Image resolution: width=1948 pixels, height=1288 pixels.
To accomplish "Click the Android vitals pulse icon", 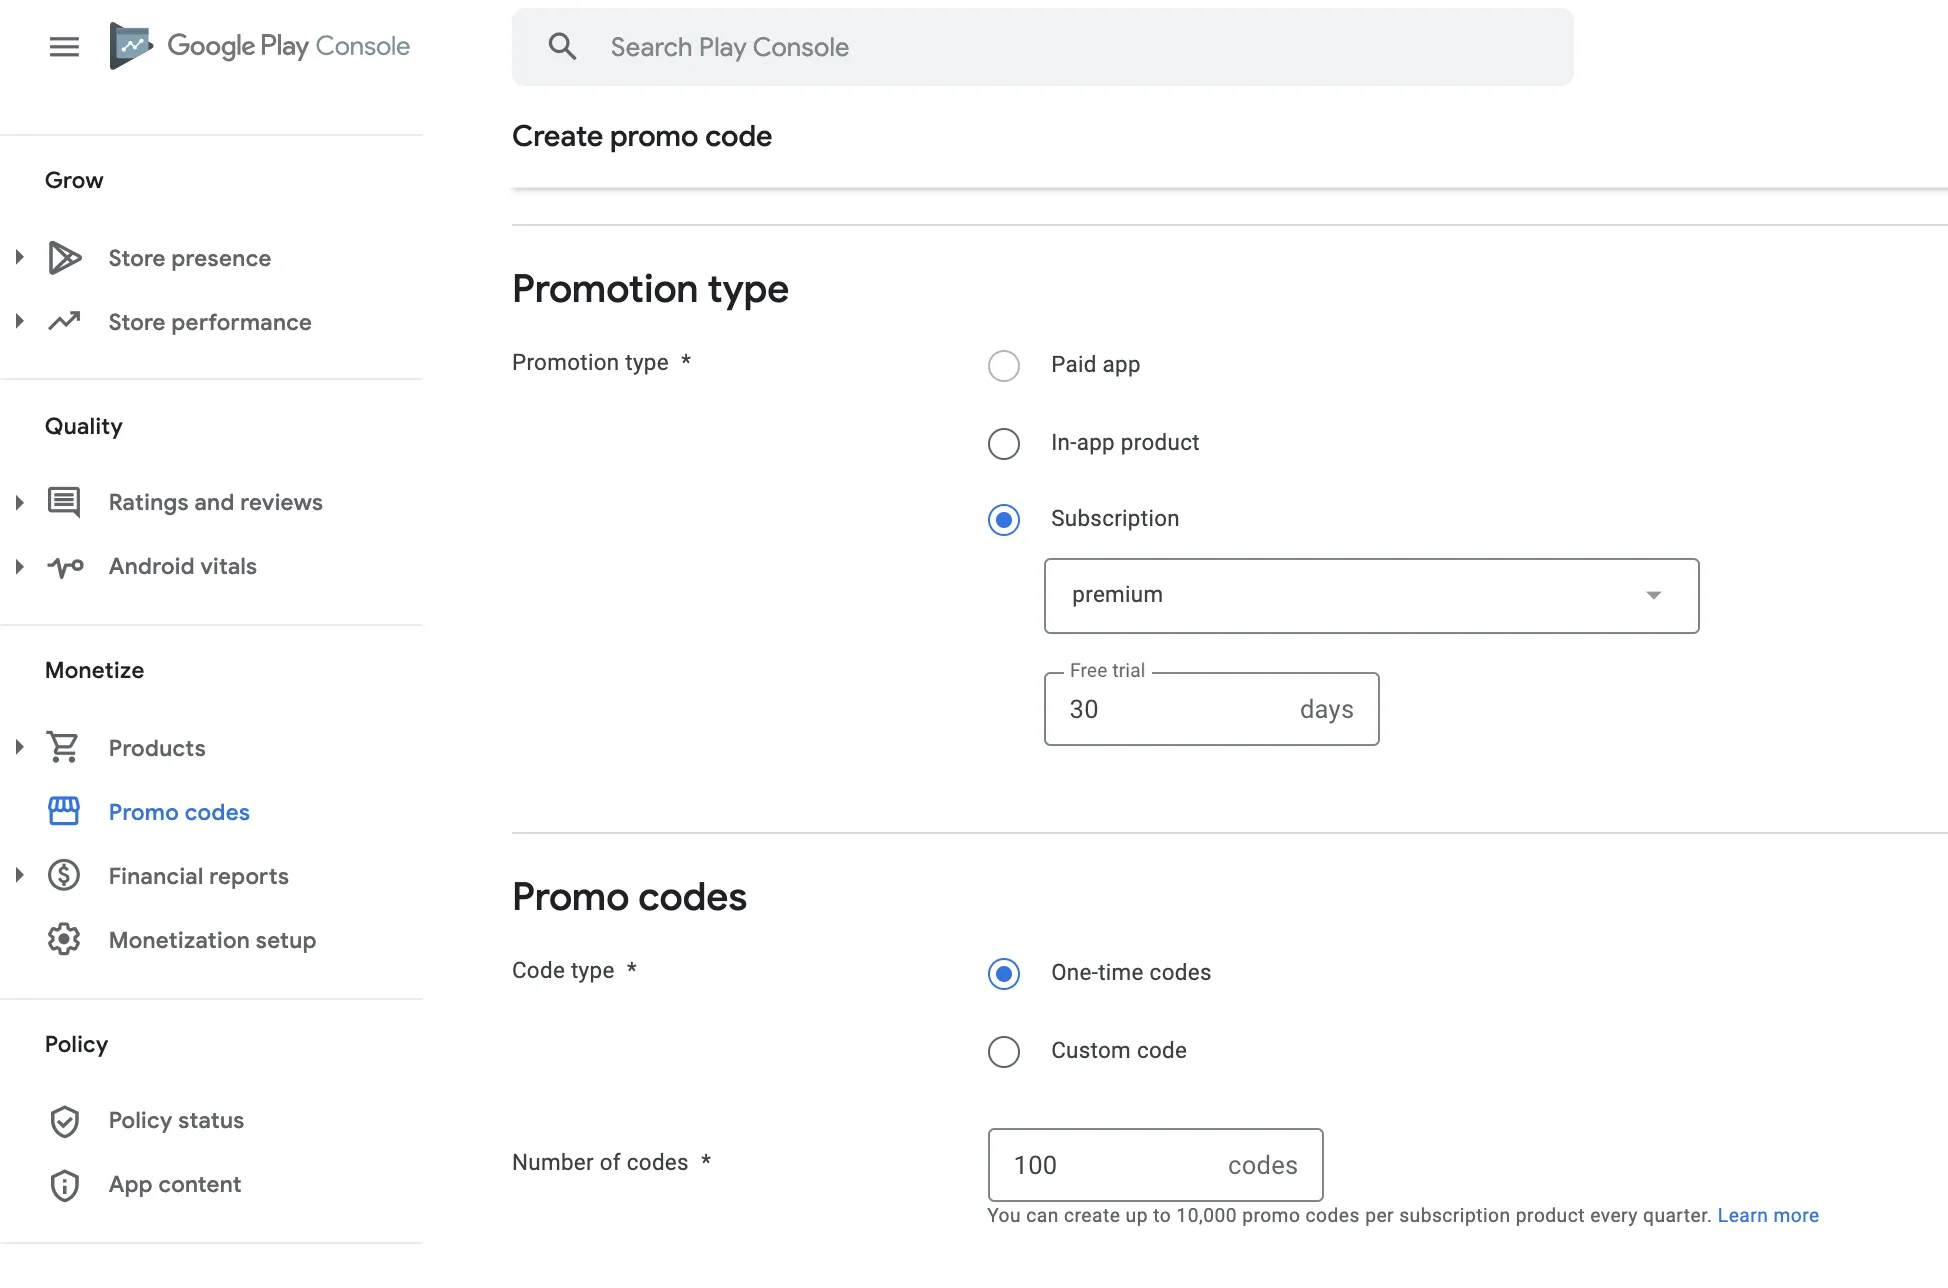I will click(64, 567).
